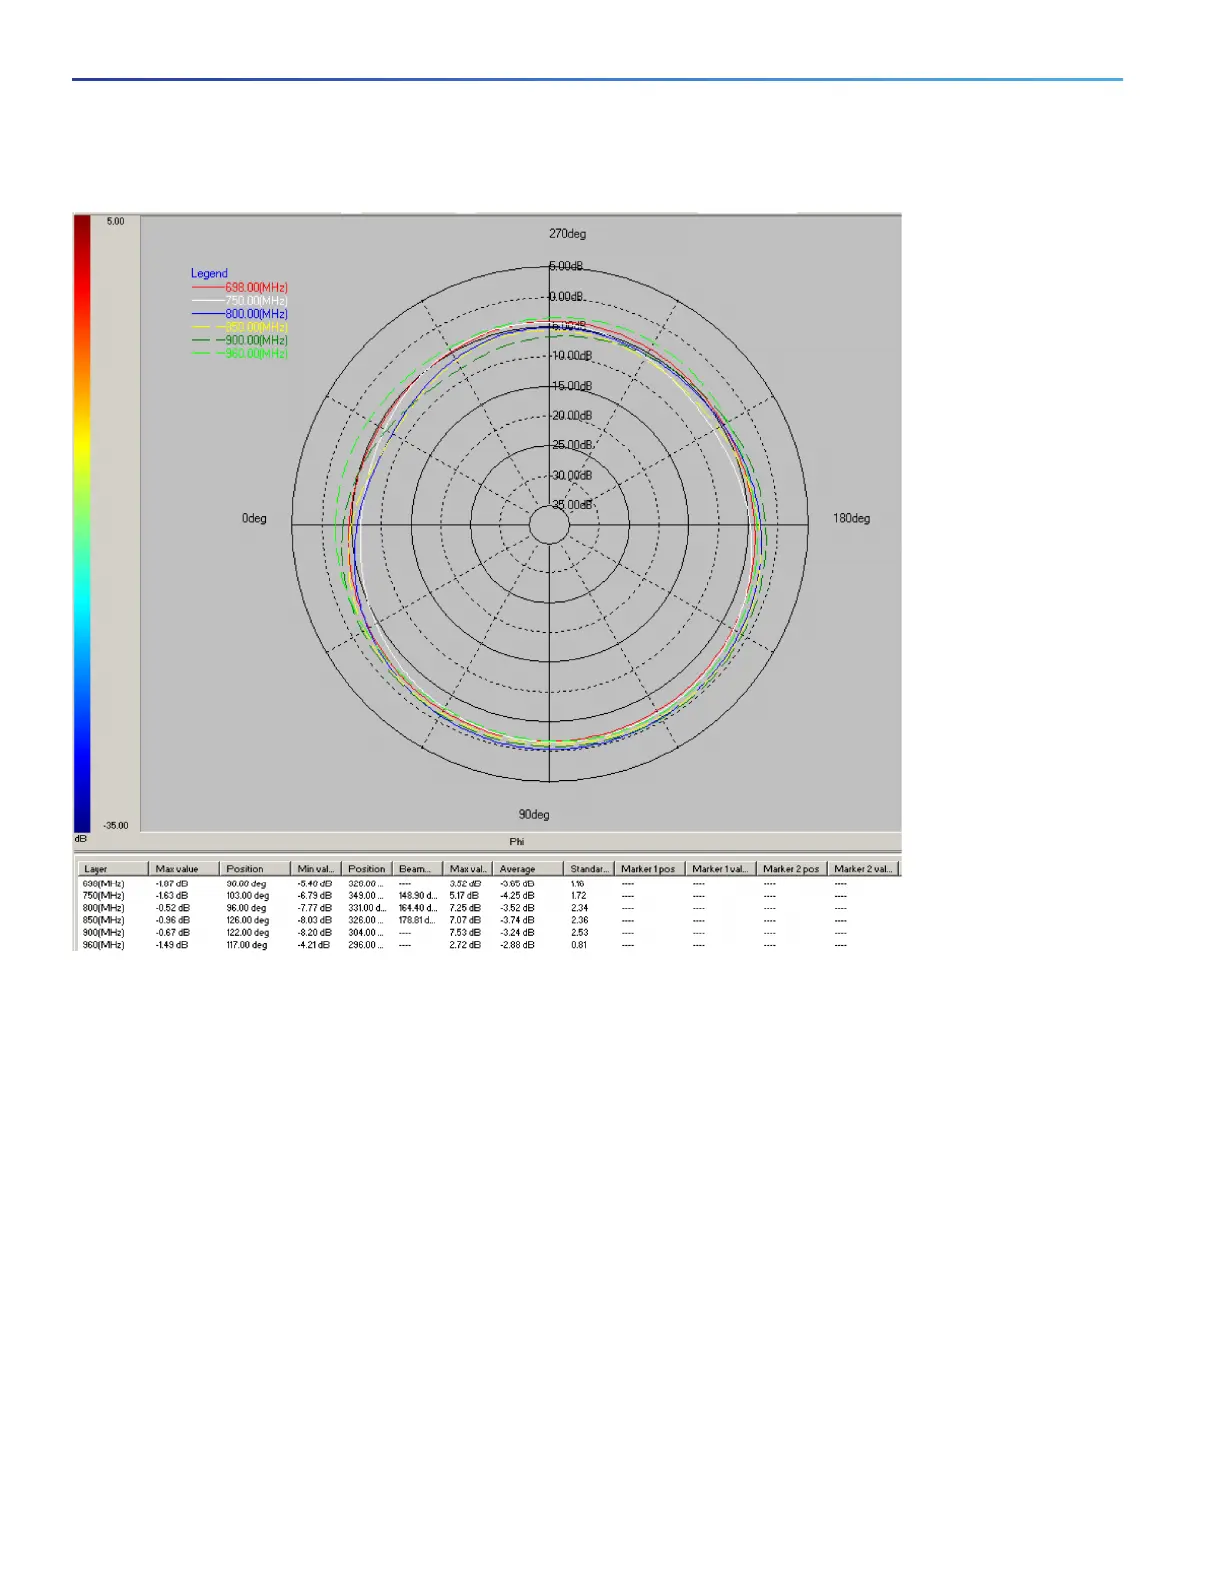Click the 178.81 d... beamwidth cell
The image size is (1224, 1584).
coord(416,920)
